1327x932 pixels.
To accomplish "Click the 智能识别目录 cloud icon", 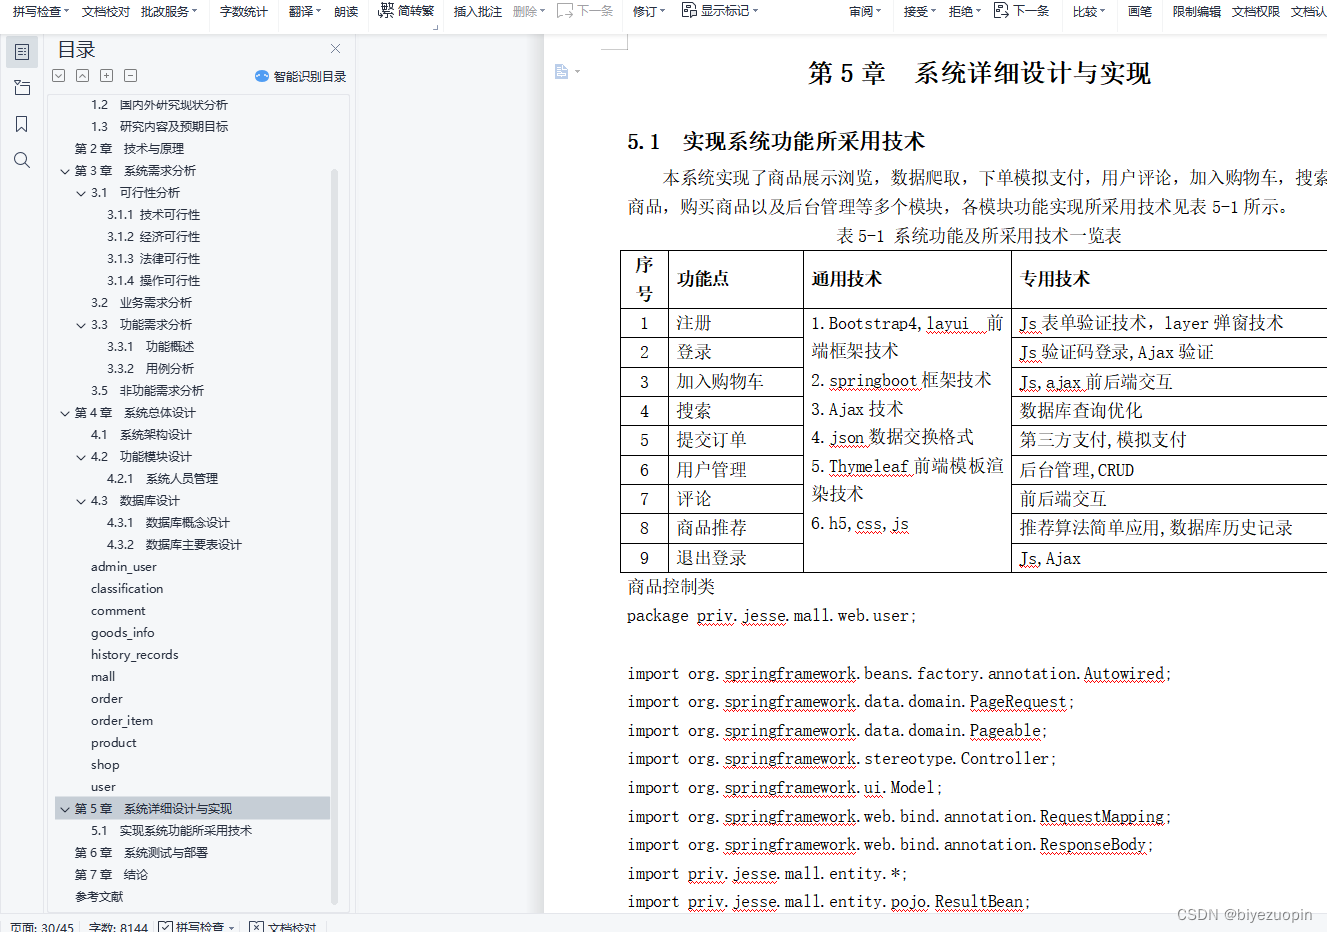I will click(262, 76).
